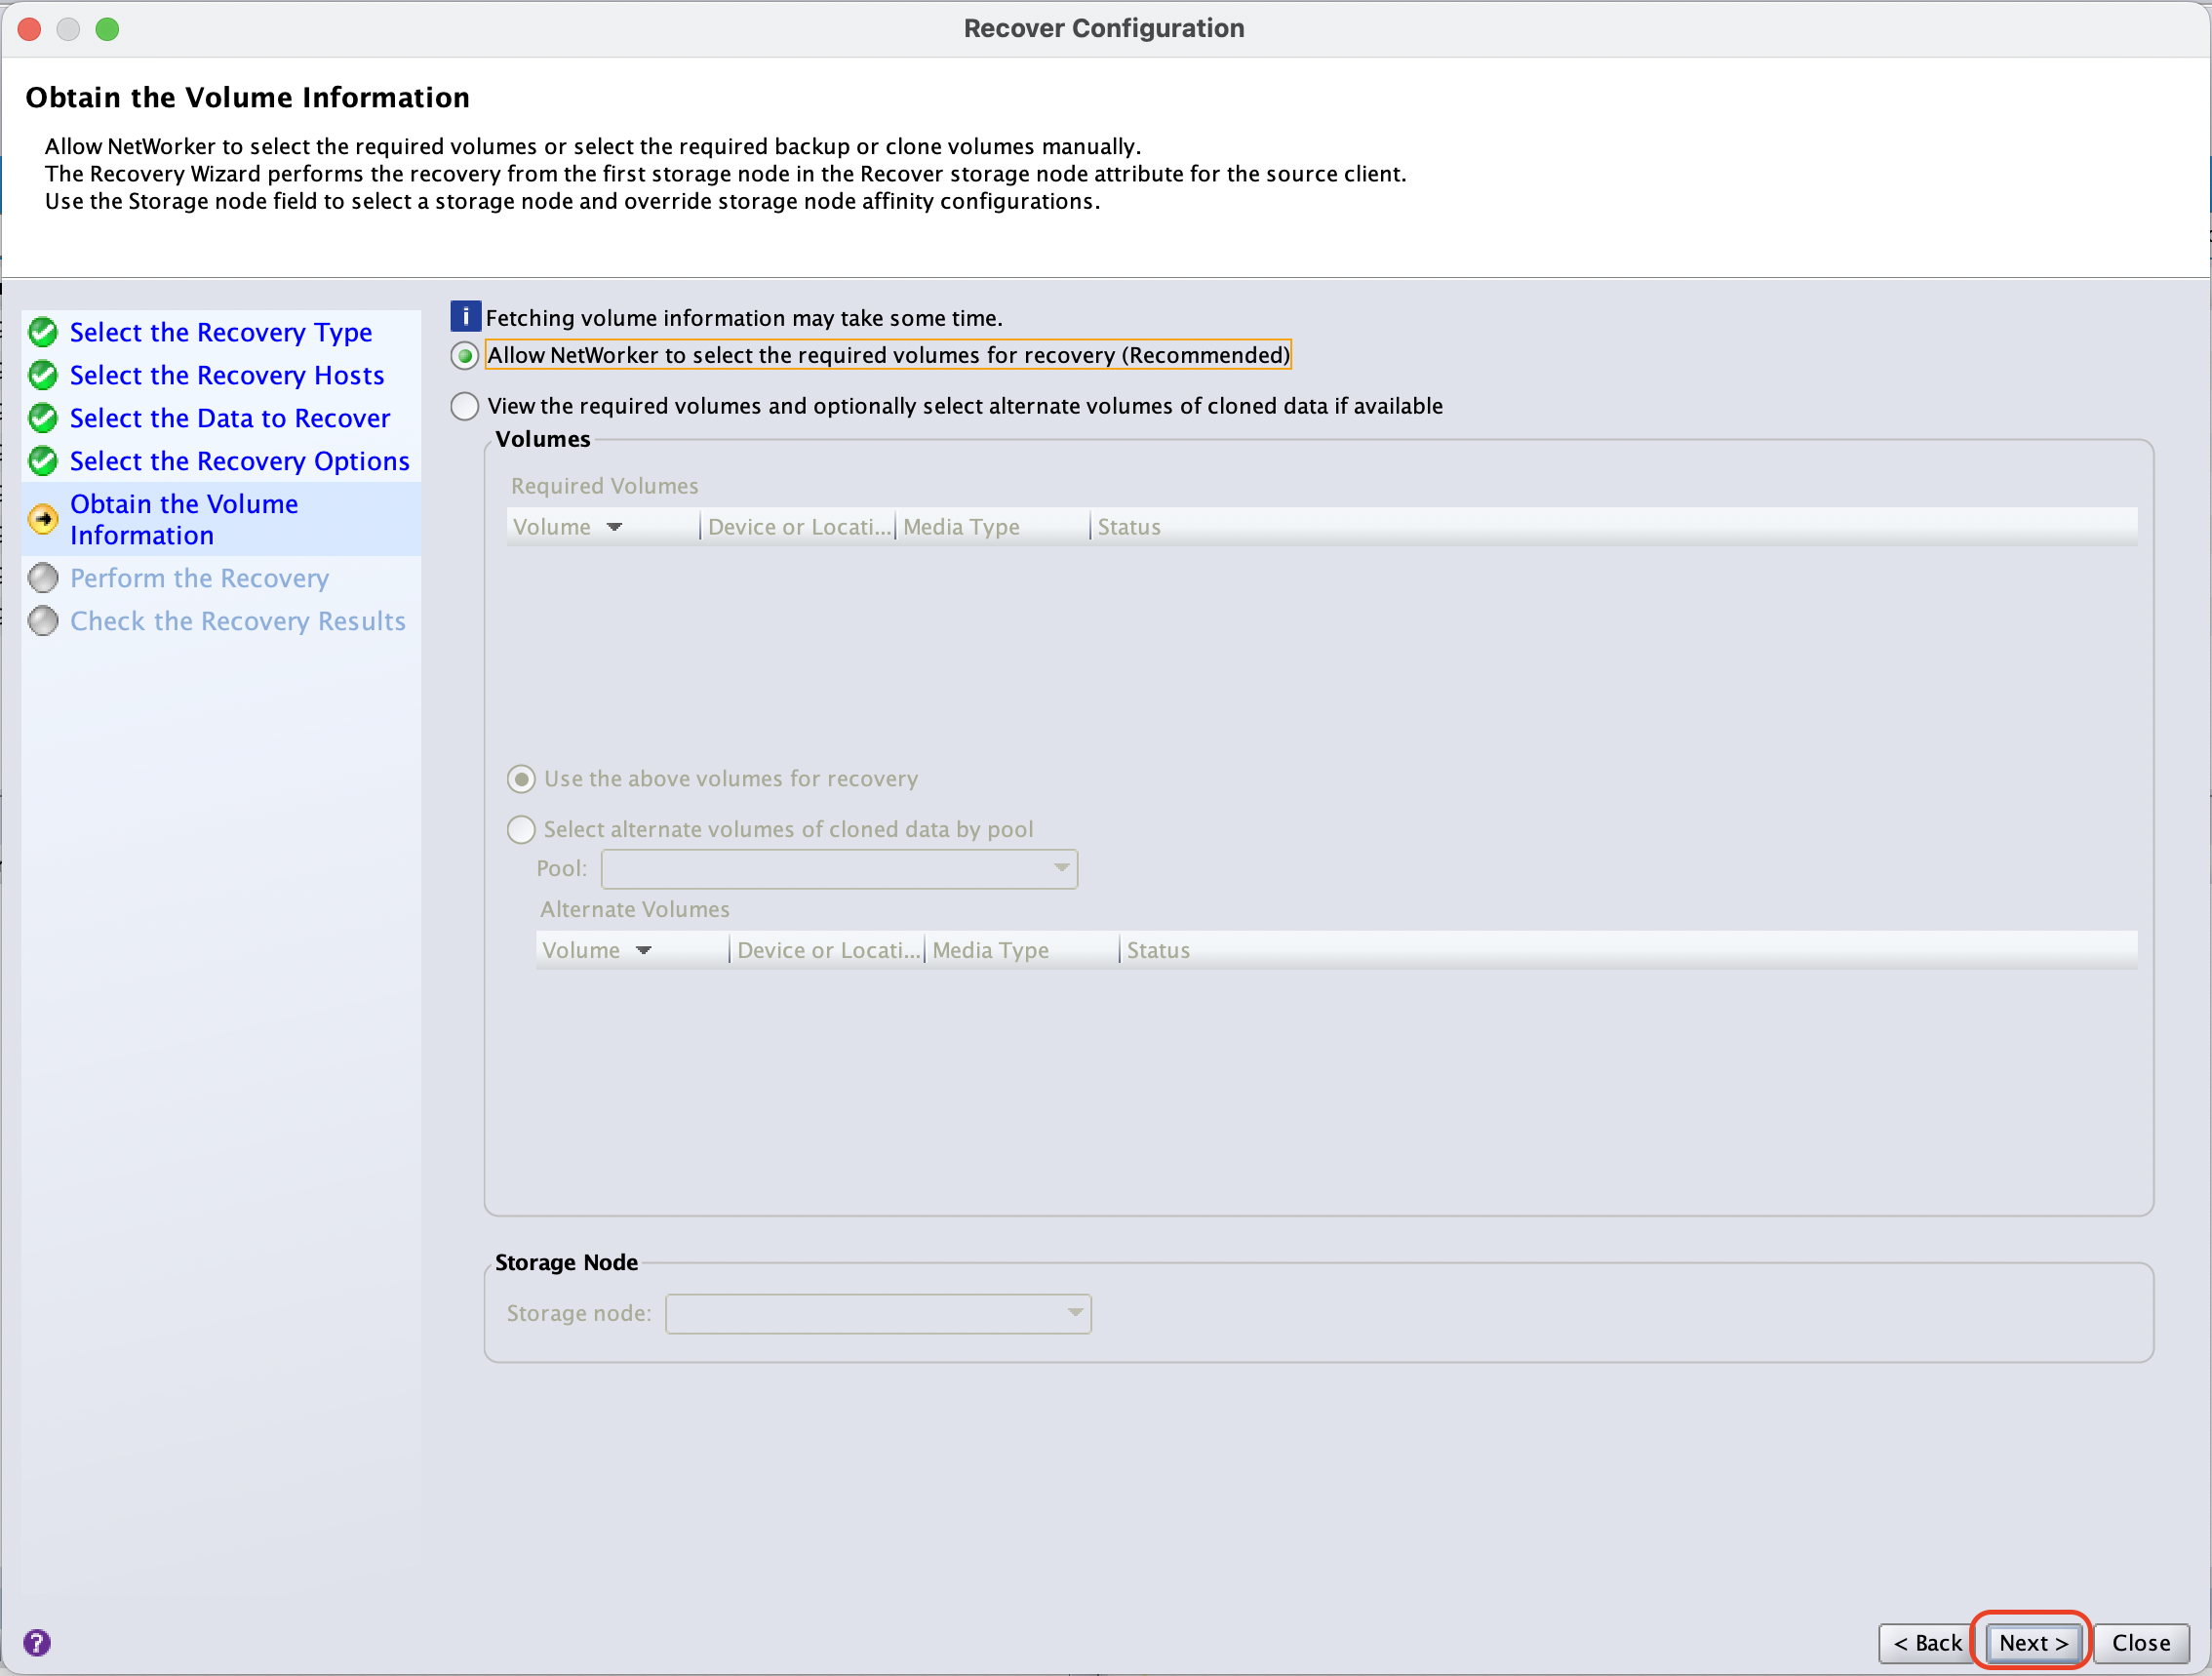The width and height of the screenshot is (2212, 1676).
Task: Enable Use the above volumes for recovery
Action: coord(521,778)
